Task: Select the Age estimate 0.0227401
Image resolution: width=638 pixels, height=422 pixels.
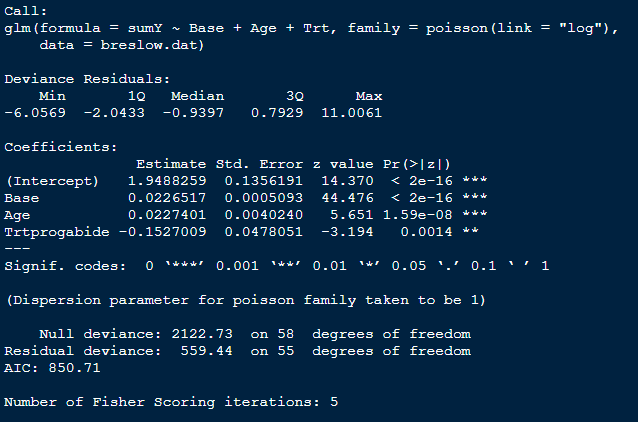Action: 167,215
